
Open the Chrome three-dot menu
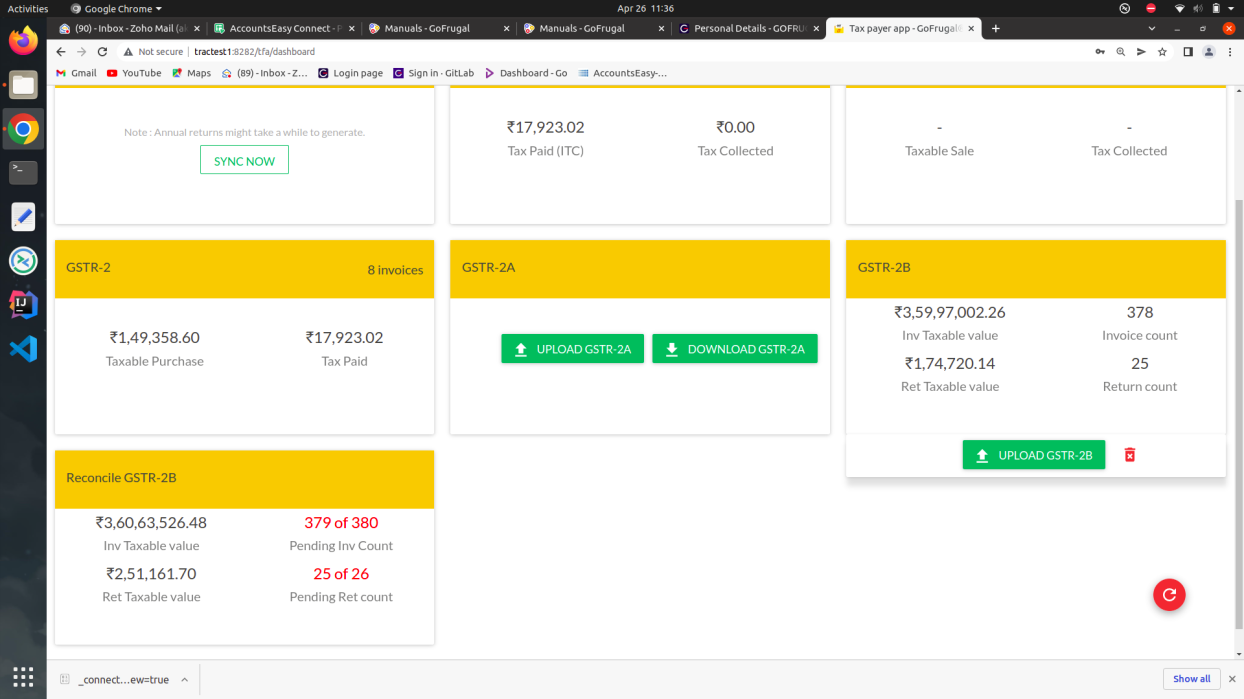(x=1231, y=51)
